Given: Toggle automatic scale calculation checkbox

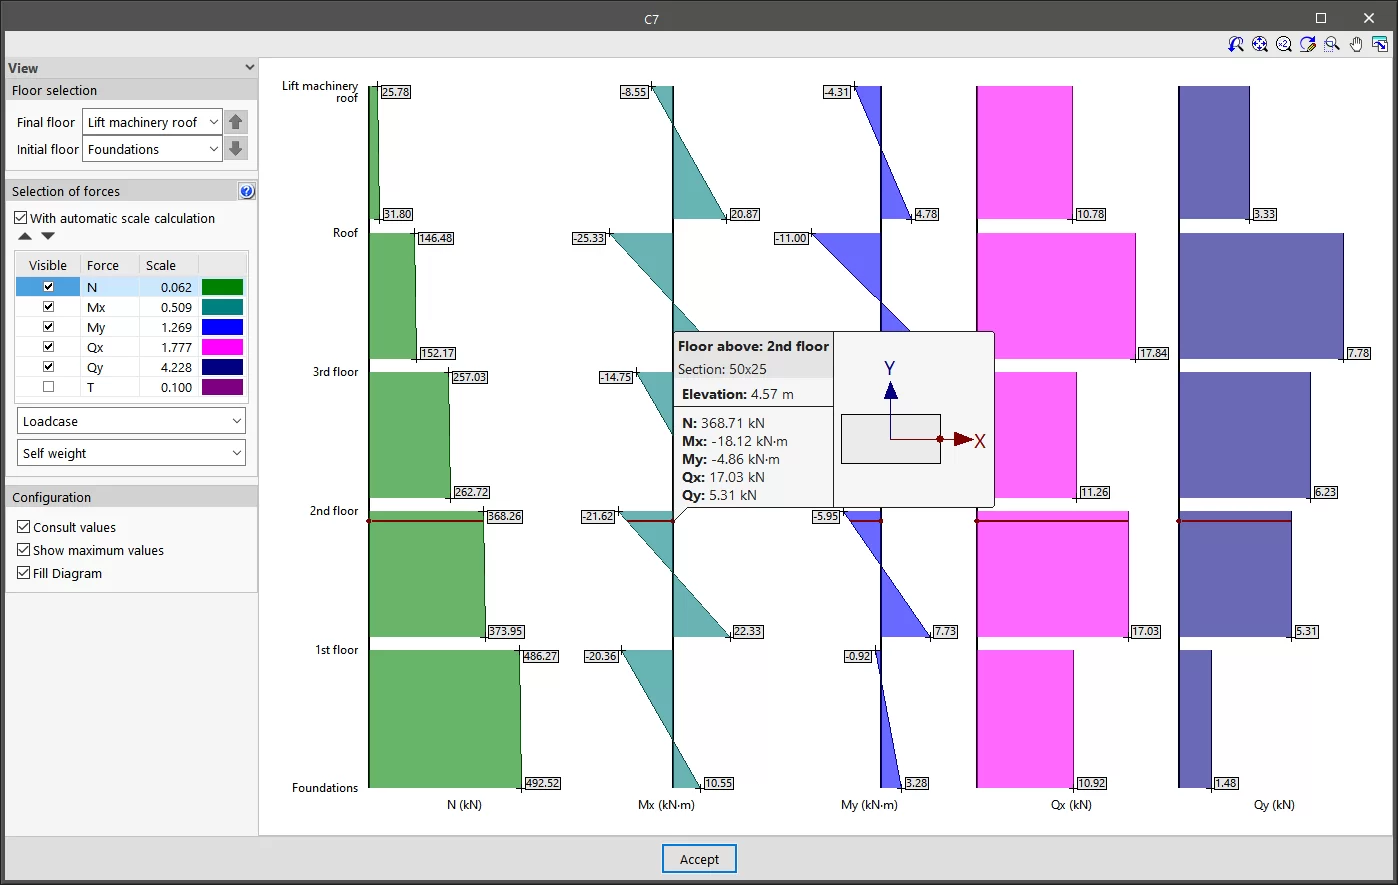Looking at the screenshot, I should pyautogui.click(x=21, y=218).
